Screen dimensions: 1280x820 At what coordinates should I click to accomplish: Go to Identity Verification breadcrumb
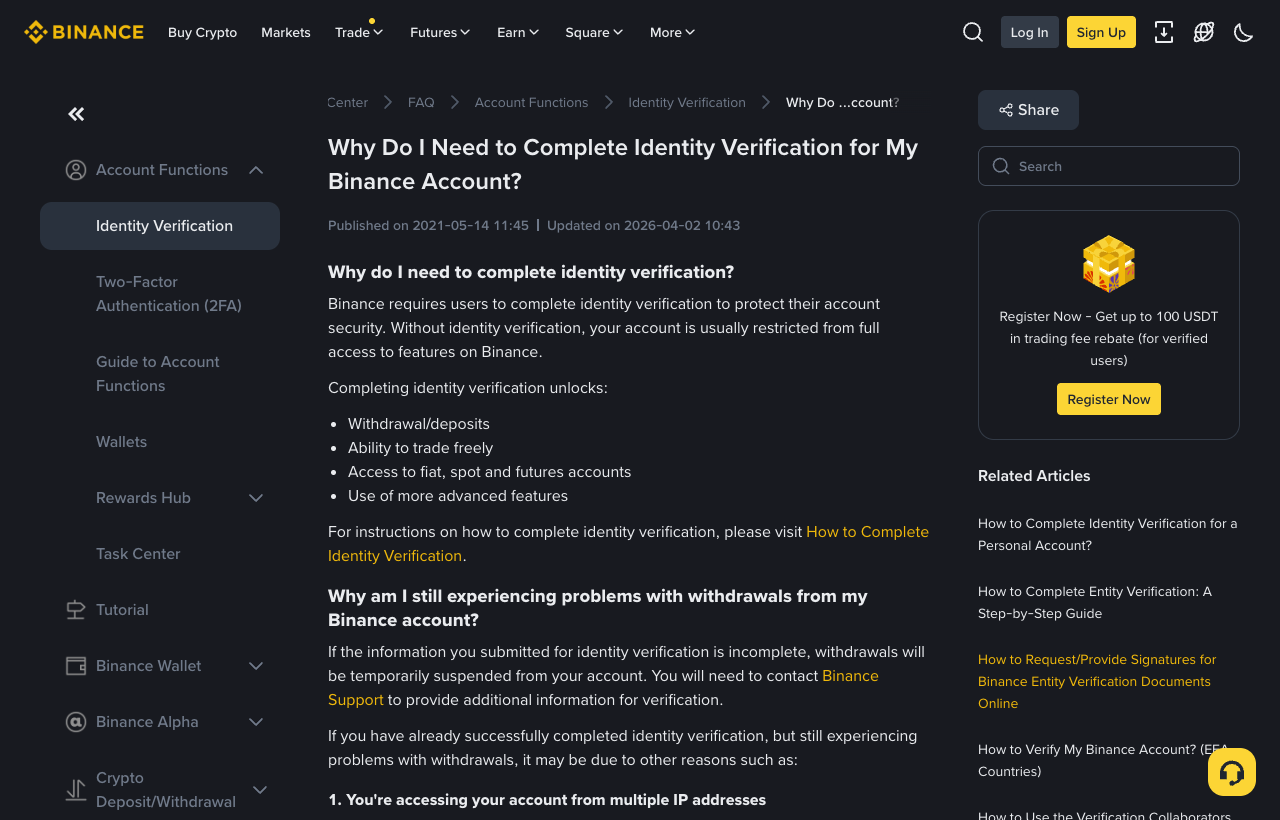click(687, 102)
